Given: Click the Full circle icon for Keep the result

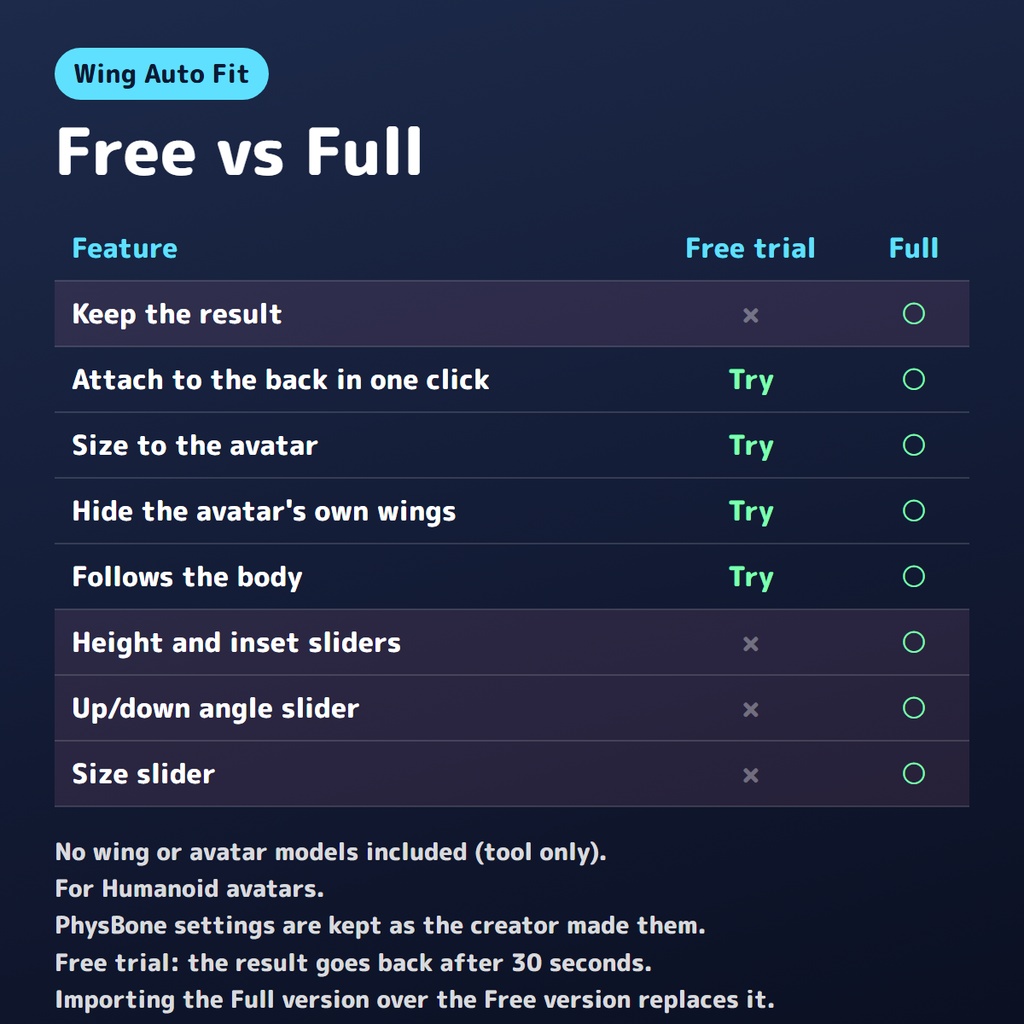Looking at the screenshot, I should coord(913,313).
